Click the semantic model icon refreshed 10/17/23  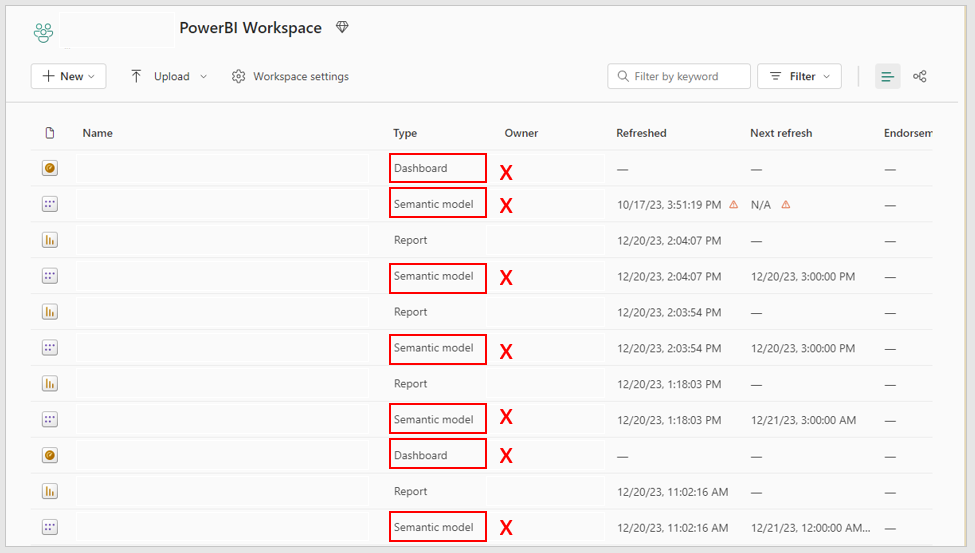pyautogui.click(x=50, y=204)
